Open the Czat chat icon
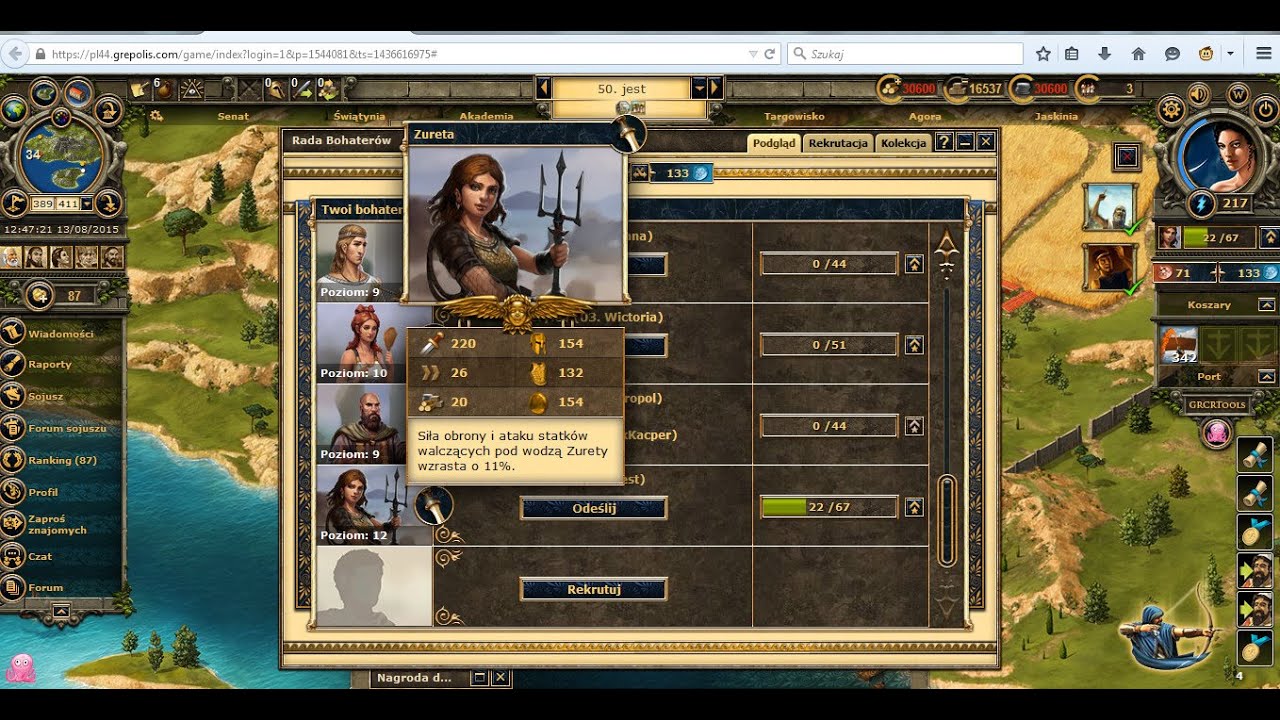The image size is (1280, 720). pos(14,556)
